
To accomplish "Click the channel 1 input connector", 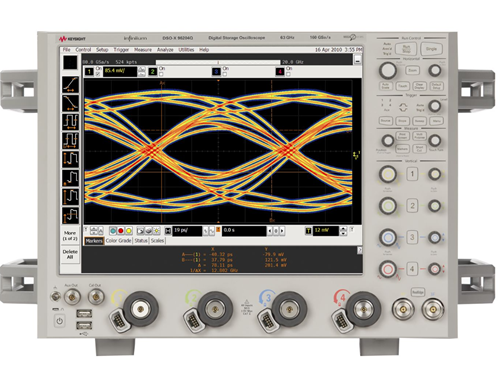I will pos(141,309).
